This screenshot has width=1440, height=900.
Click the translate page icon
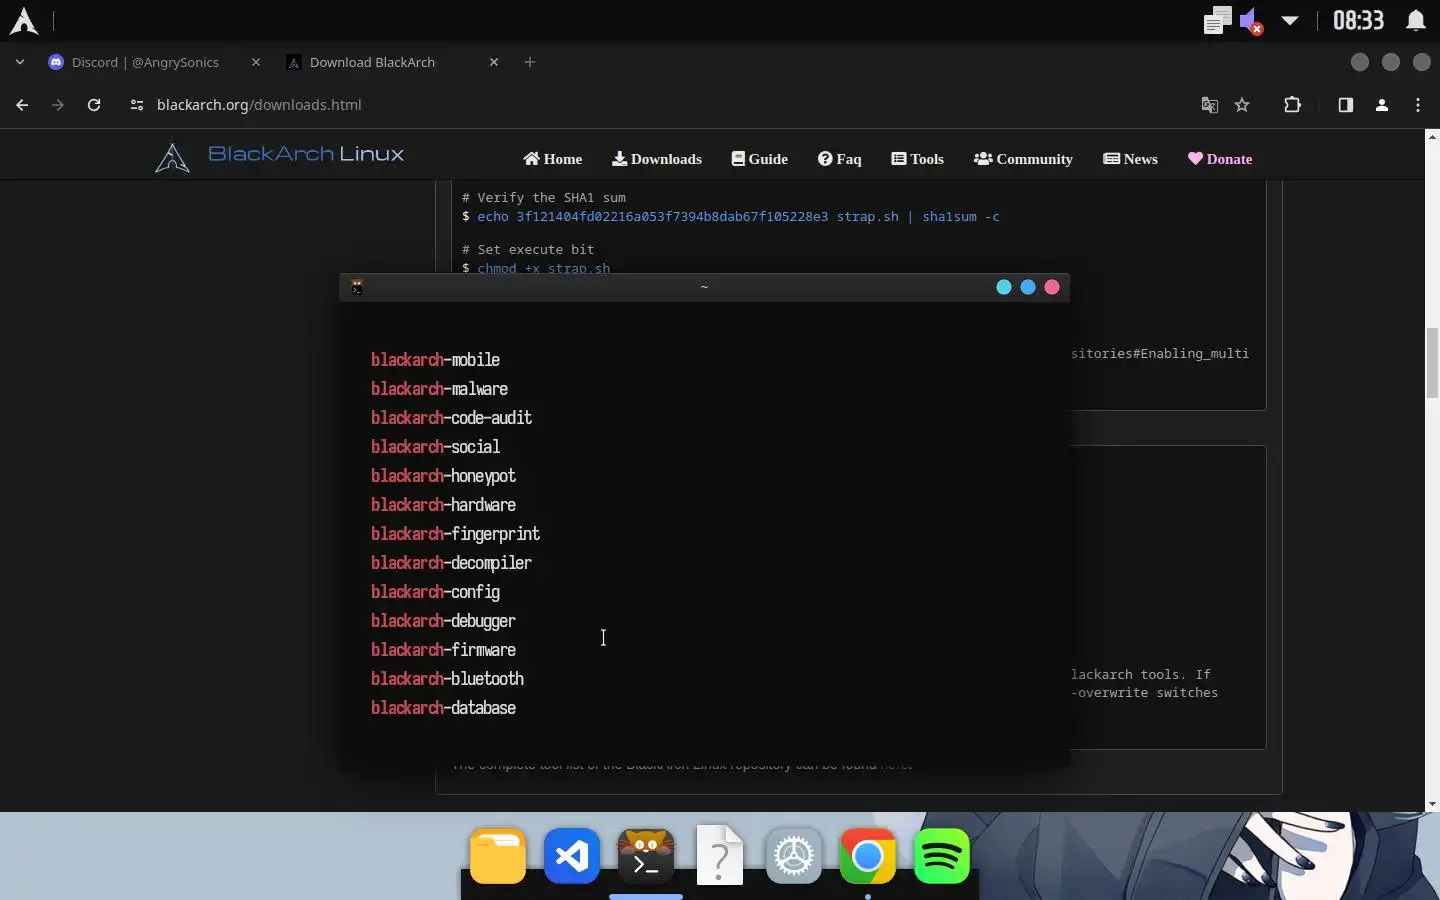tap(1209, 105)
